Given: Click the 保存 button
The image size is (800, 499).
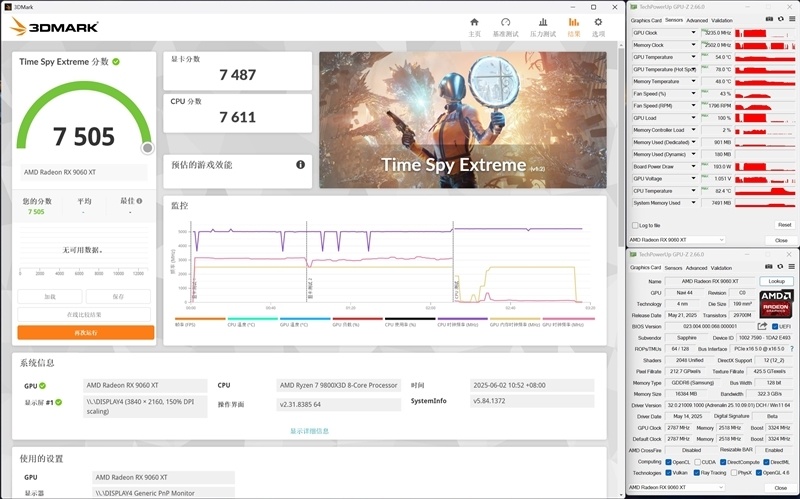Looking at the screenshot, I should point(118,296).
